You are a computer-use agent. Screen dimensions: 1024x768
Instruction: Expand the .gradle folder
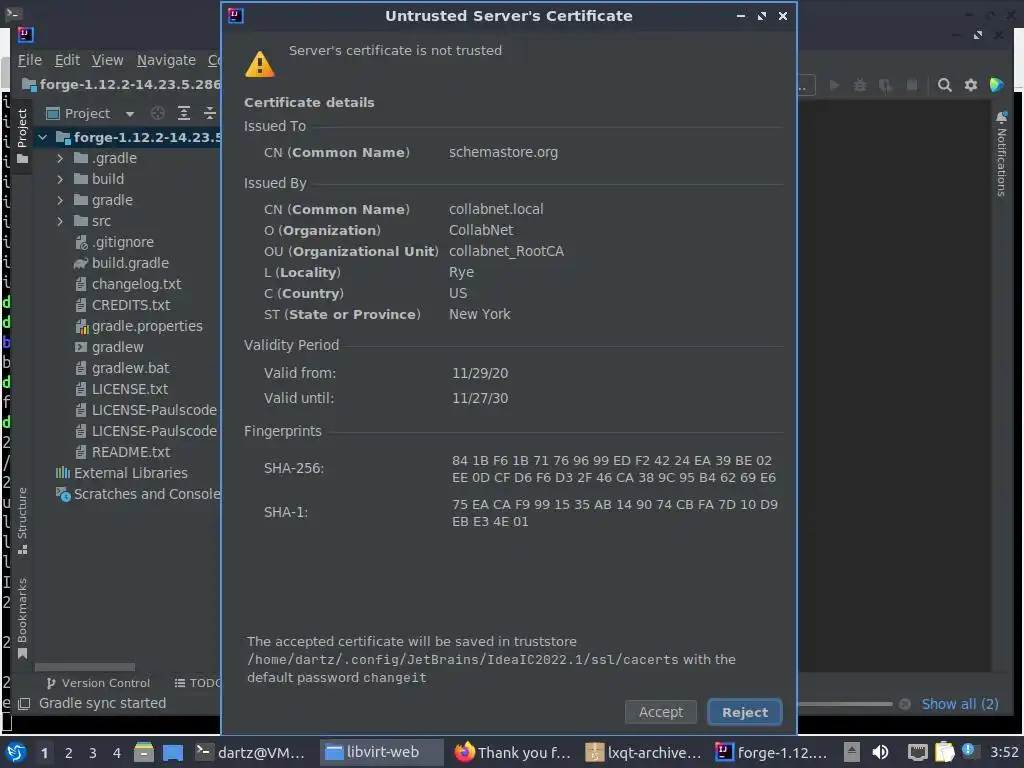60,158
